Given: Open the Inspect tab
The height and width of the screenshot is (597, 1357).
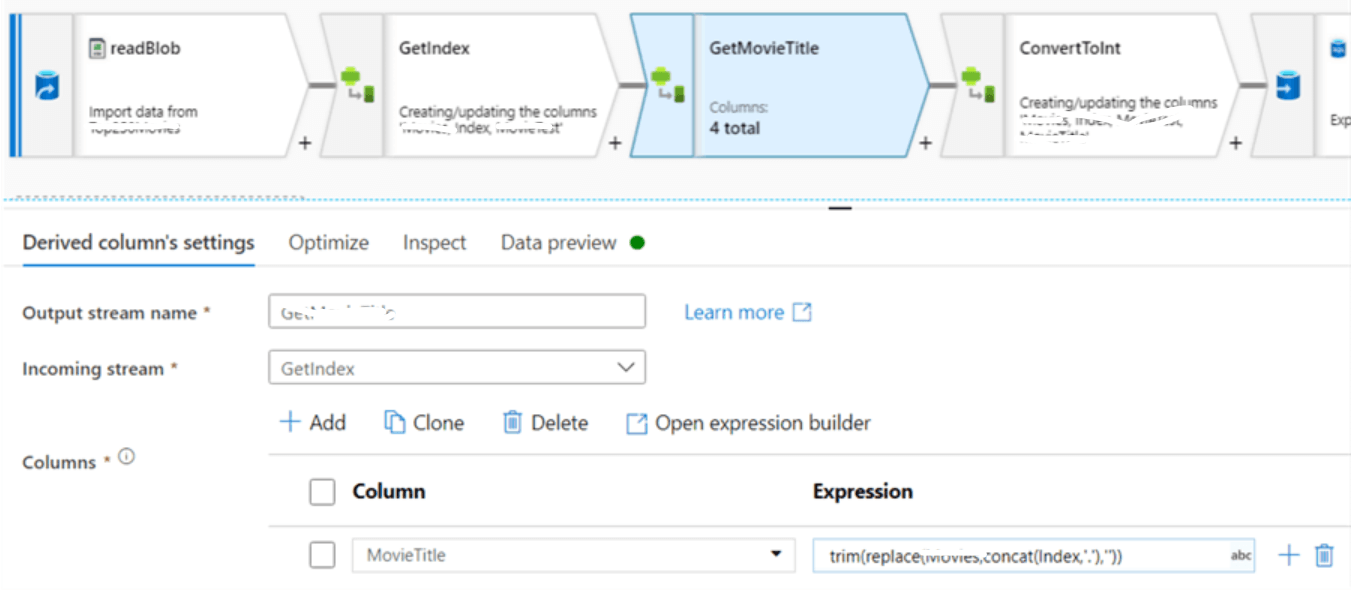Looking at the screenshot, I should point(434,242).
